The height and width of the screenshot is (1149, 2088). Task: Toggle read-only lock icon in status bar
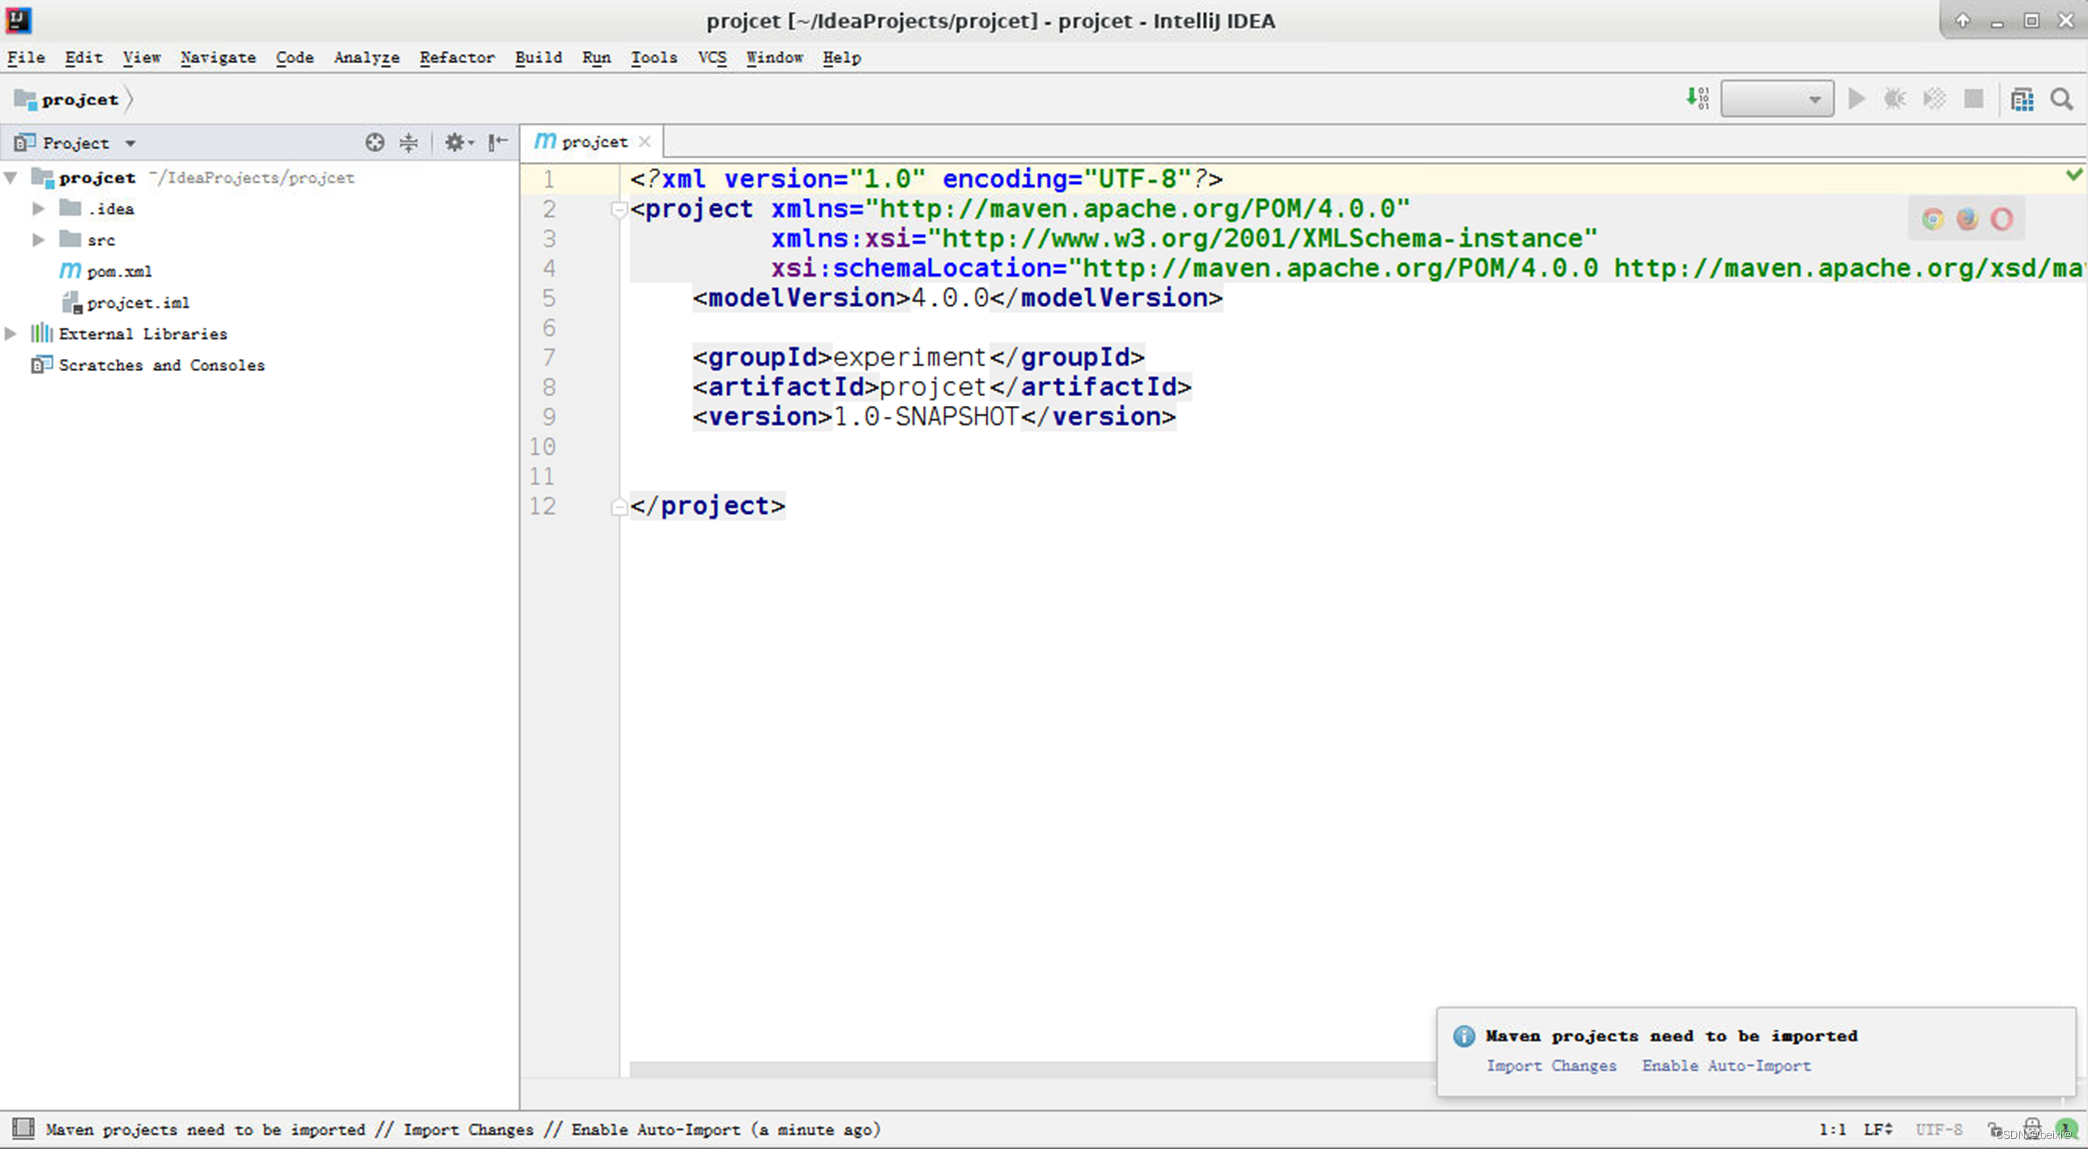point(1995,1130)
